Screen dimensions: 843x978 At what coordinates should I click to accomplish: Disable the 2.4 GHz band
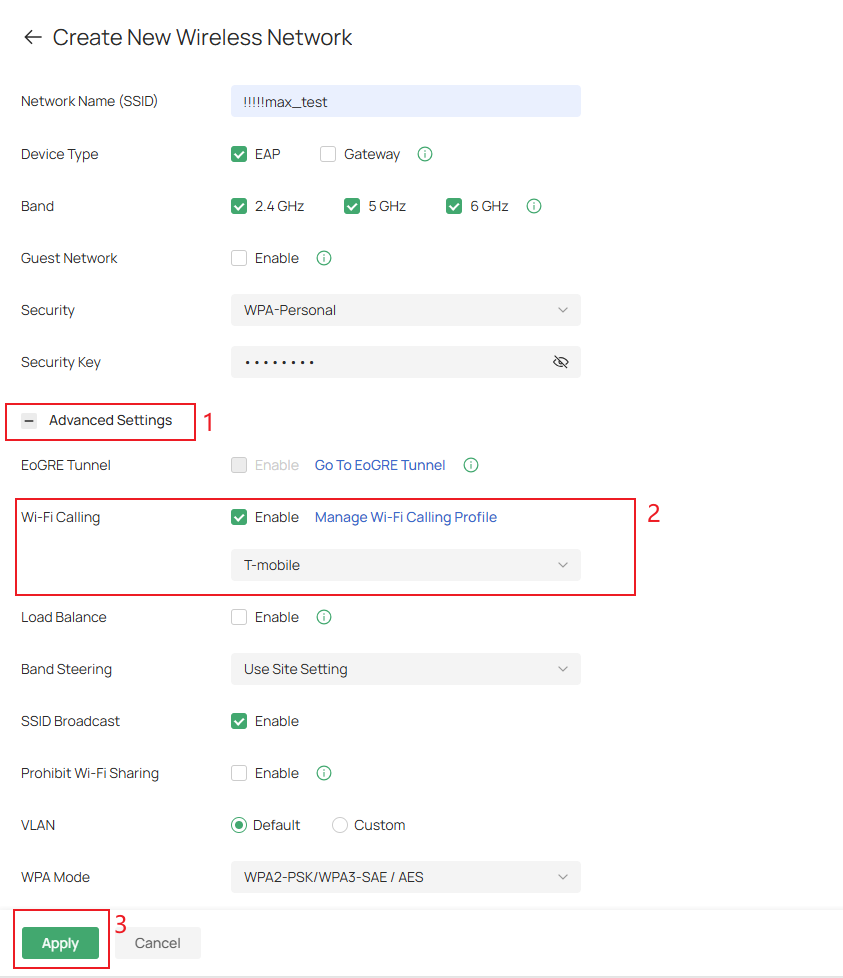click(x=239, y=206)
